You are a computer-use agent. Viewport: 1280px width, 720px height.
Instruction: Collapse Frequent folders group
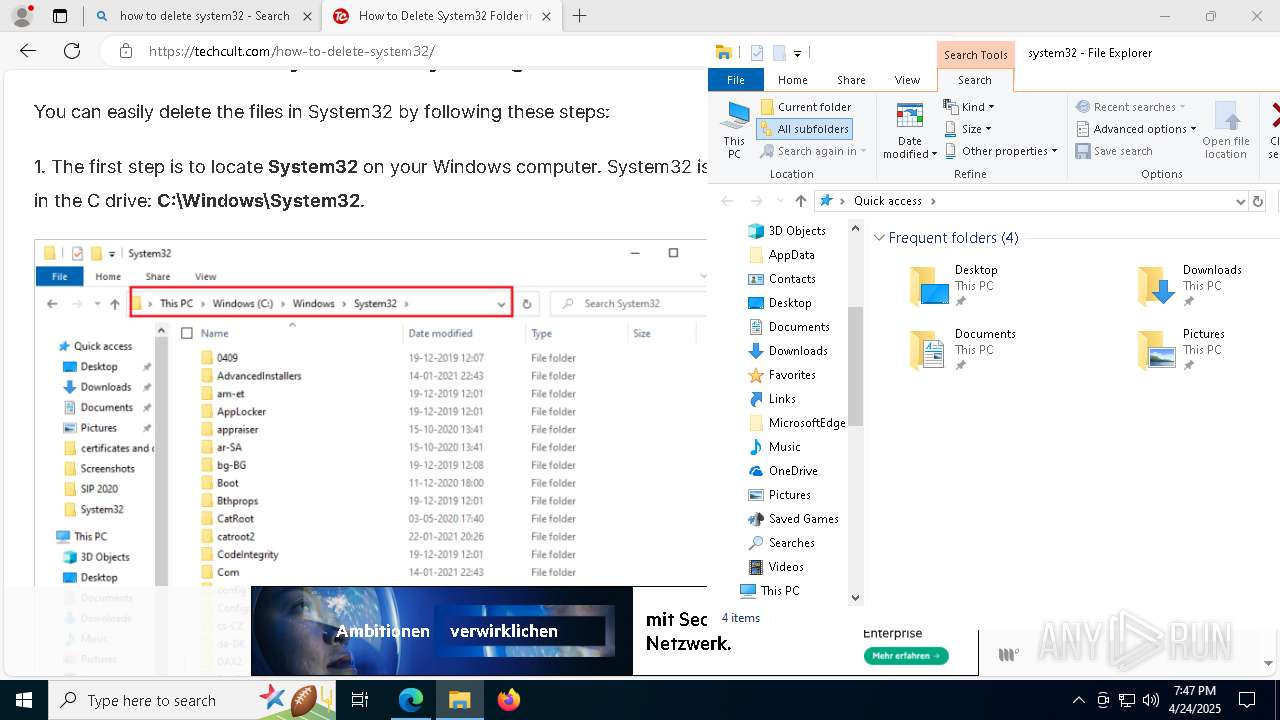pyautogui.click(x=879, y=238)
